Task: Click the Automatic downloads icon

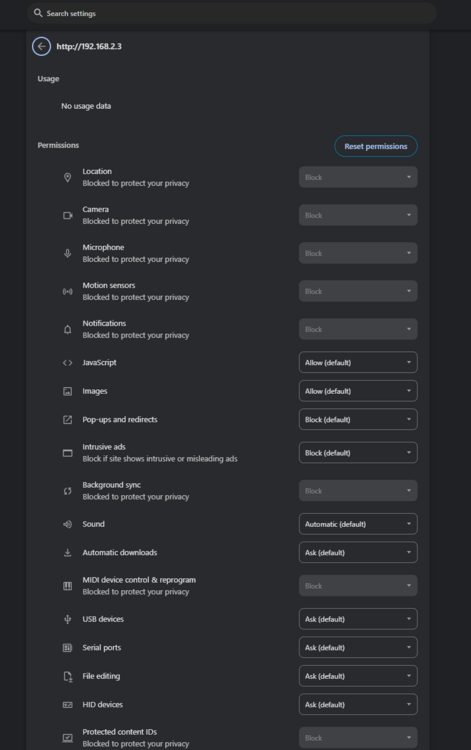Action: pos(67,553)
